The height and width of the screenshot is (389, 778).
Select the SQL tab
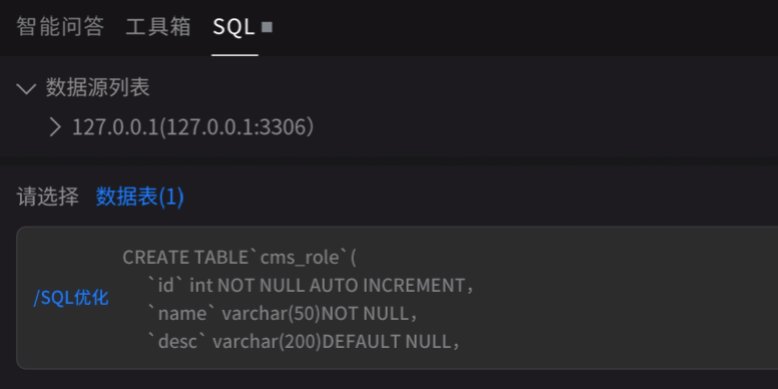click(x=234, y=27)
